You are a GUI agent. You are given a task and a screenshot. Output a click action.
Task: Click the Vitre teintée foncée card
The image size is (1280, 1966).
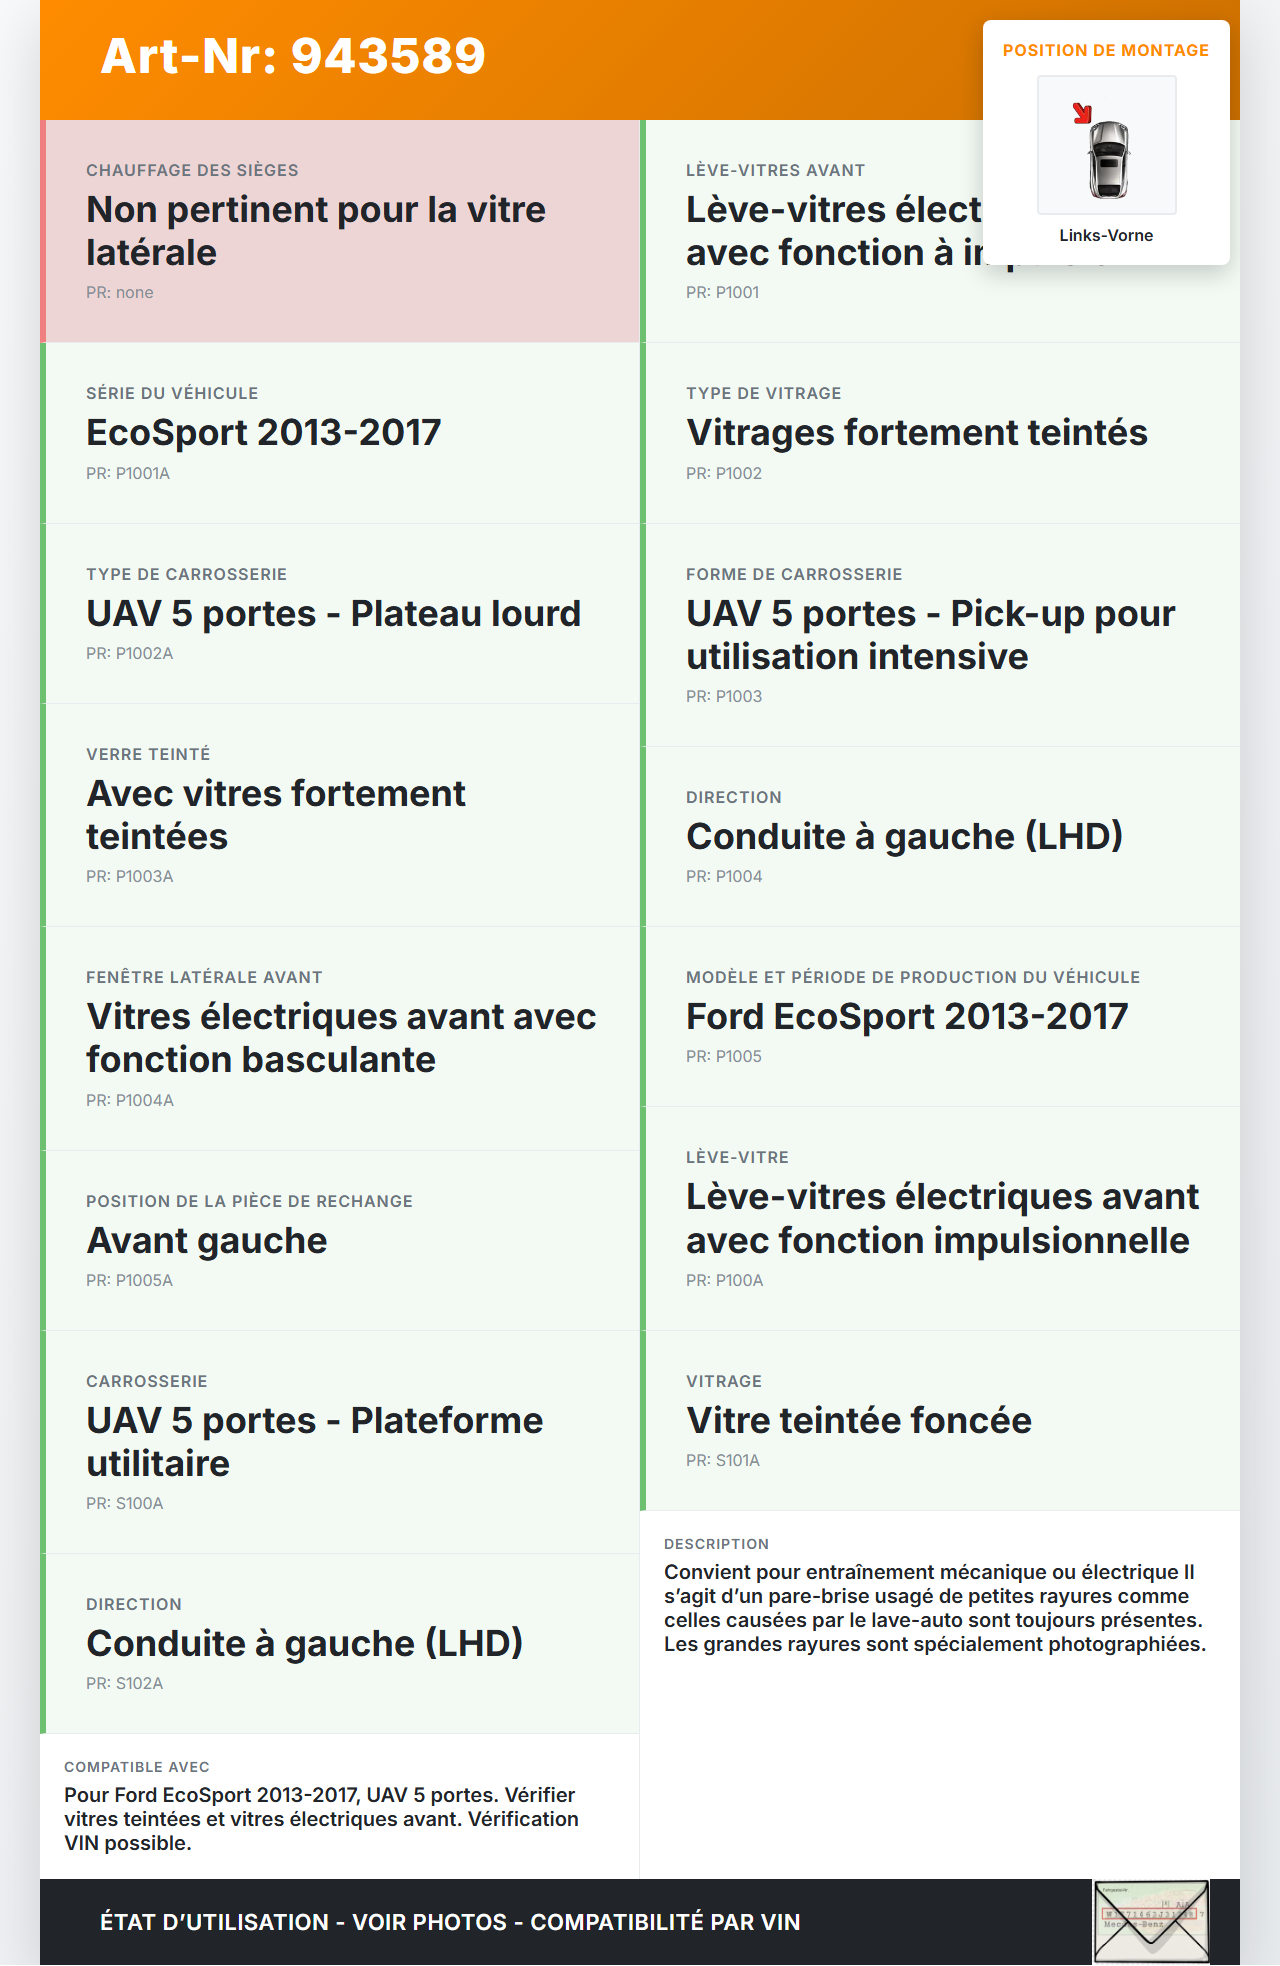pos(941,1420)
